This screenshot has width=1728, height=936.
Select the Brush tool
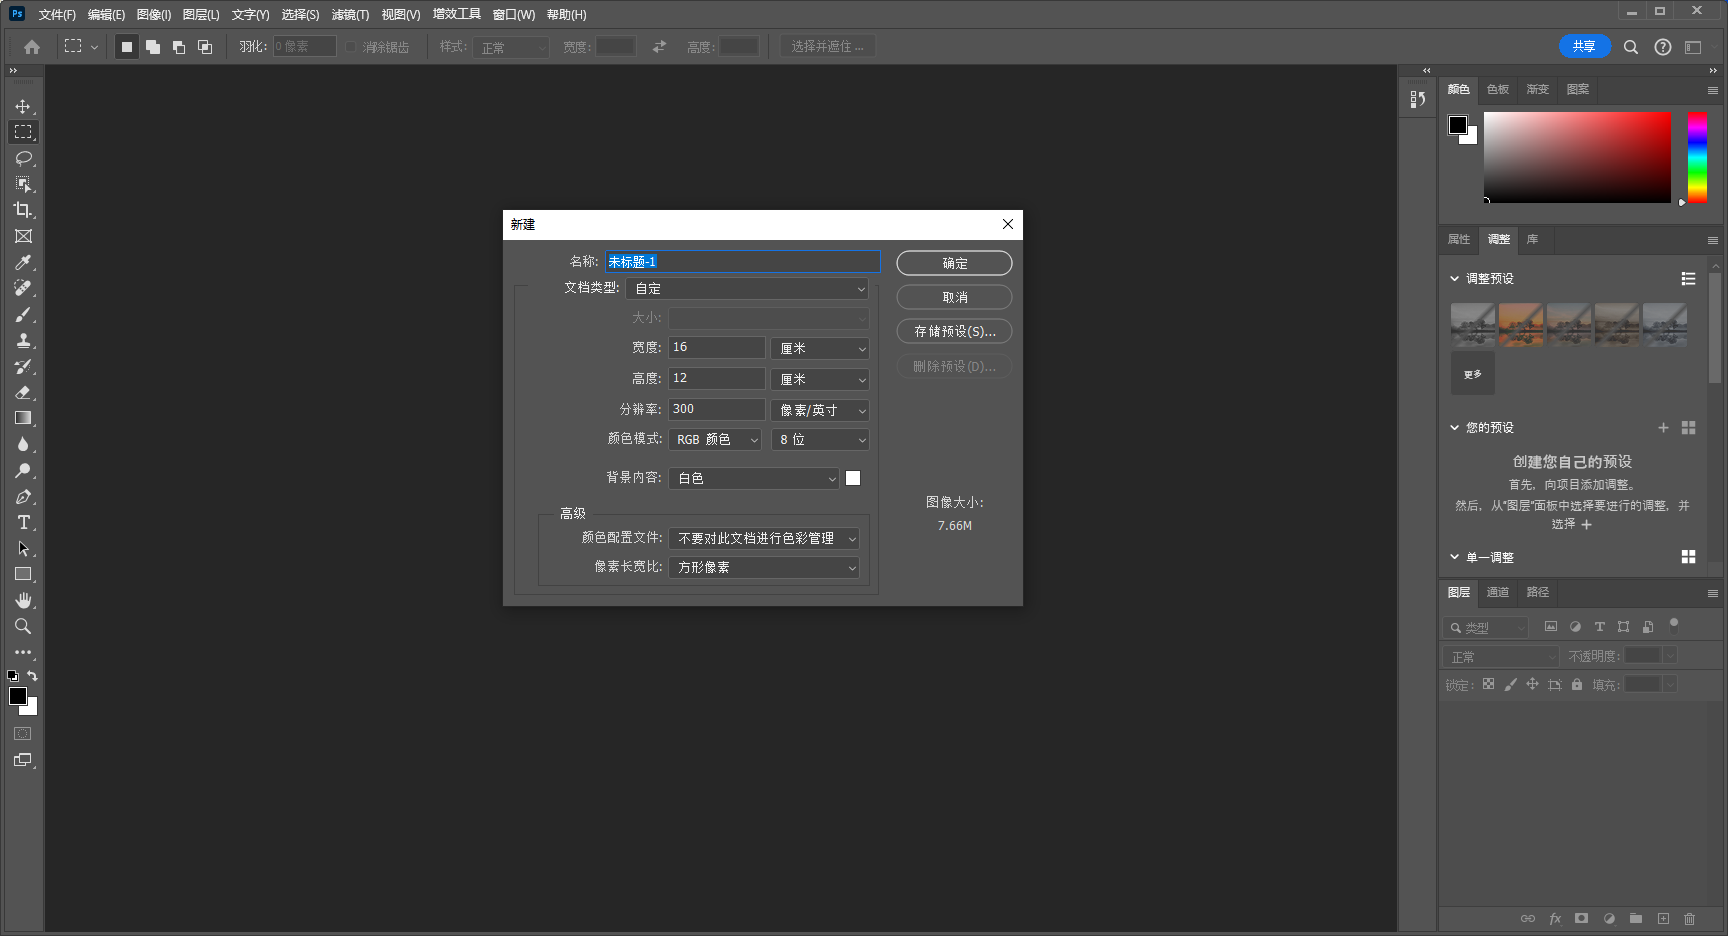pyautogui.click(x=23, y=314)
